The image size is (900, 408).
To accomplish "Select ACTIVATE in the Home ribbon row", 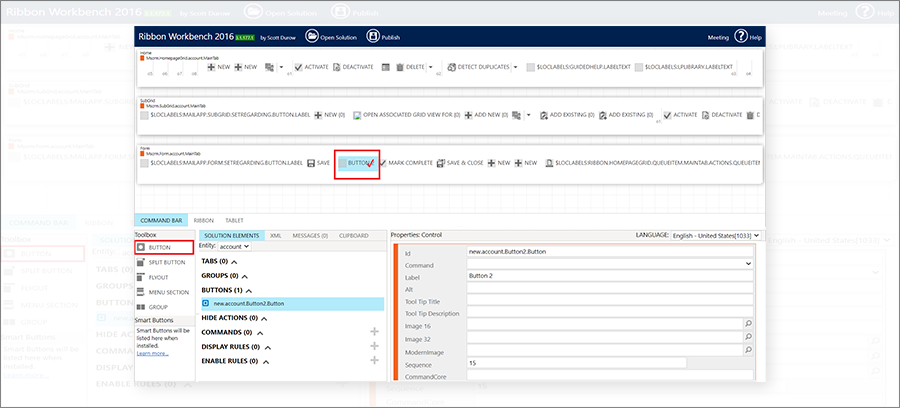I will click(311, 67).
